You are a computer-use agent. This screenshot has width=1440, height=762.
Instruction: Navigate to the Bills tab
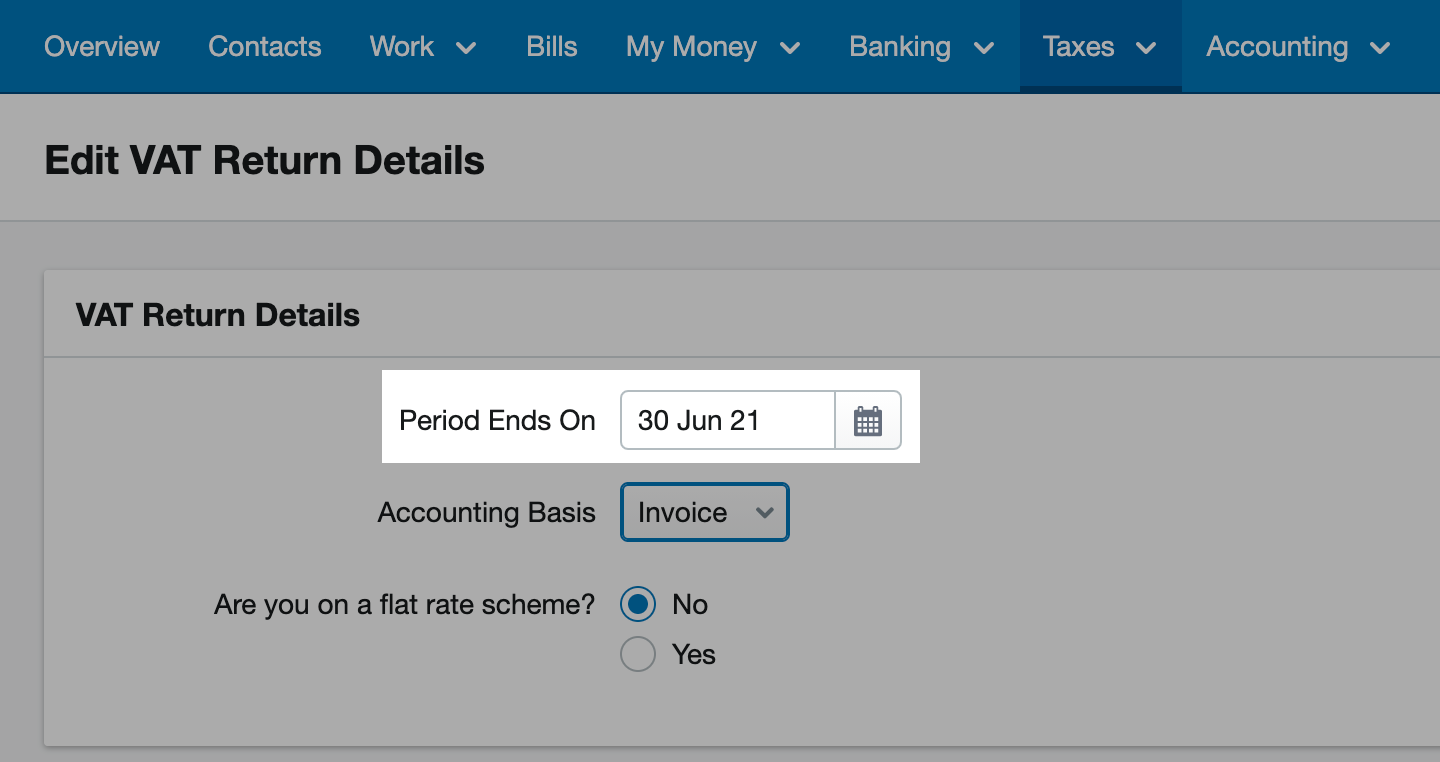click(x=552, y=46)
